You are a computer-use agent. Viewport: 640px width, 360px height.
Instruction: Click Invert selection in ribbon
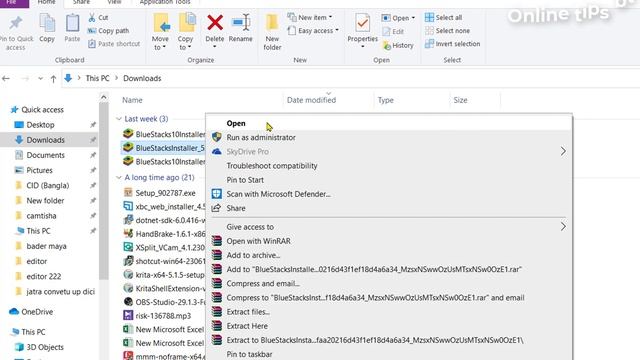point(452,44)
